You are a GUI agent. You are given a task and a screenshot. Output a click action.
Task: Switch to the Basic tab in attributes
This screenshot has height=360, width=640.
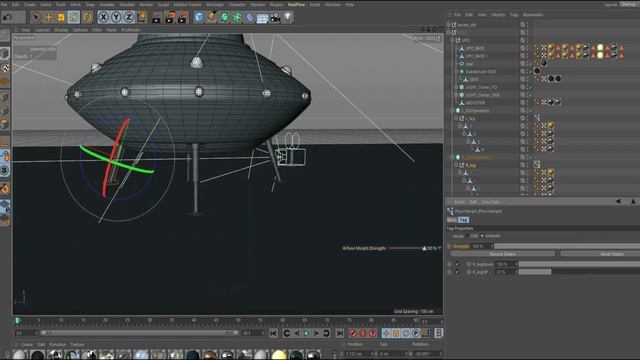(452, 220)
